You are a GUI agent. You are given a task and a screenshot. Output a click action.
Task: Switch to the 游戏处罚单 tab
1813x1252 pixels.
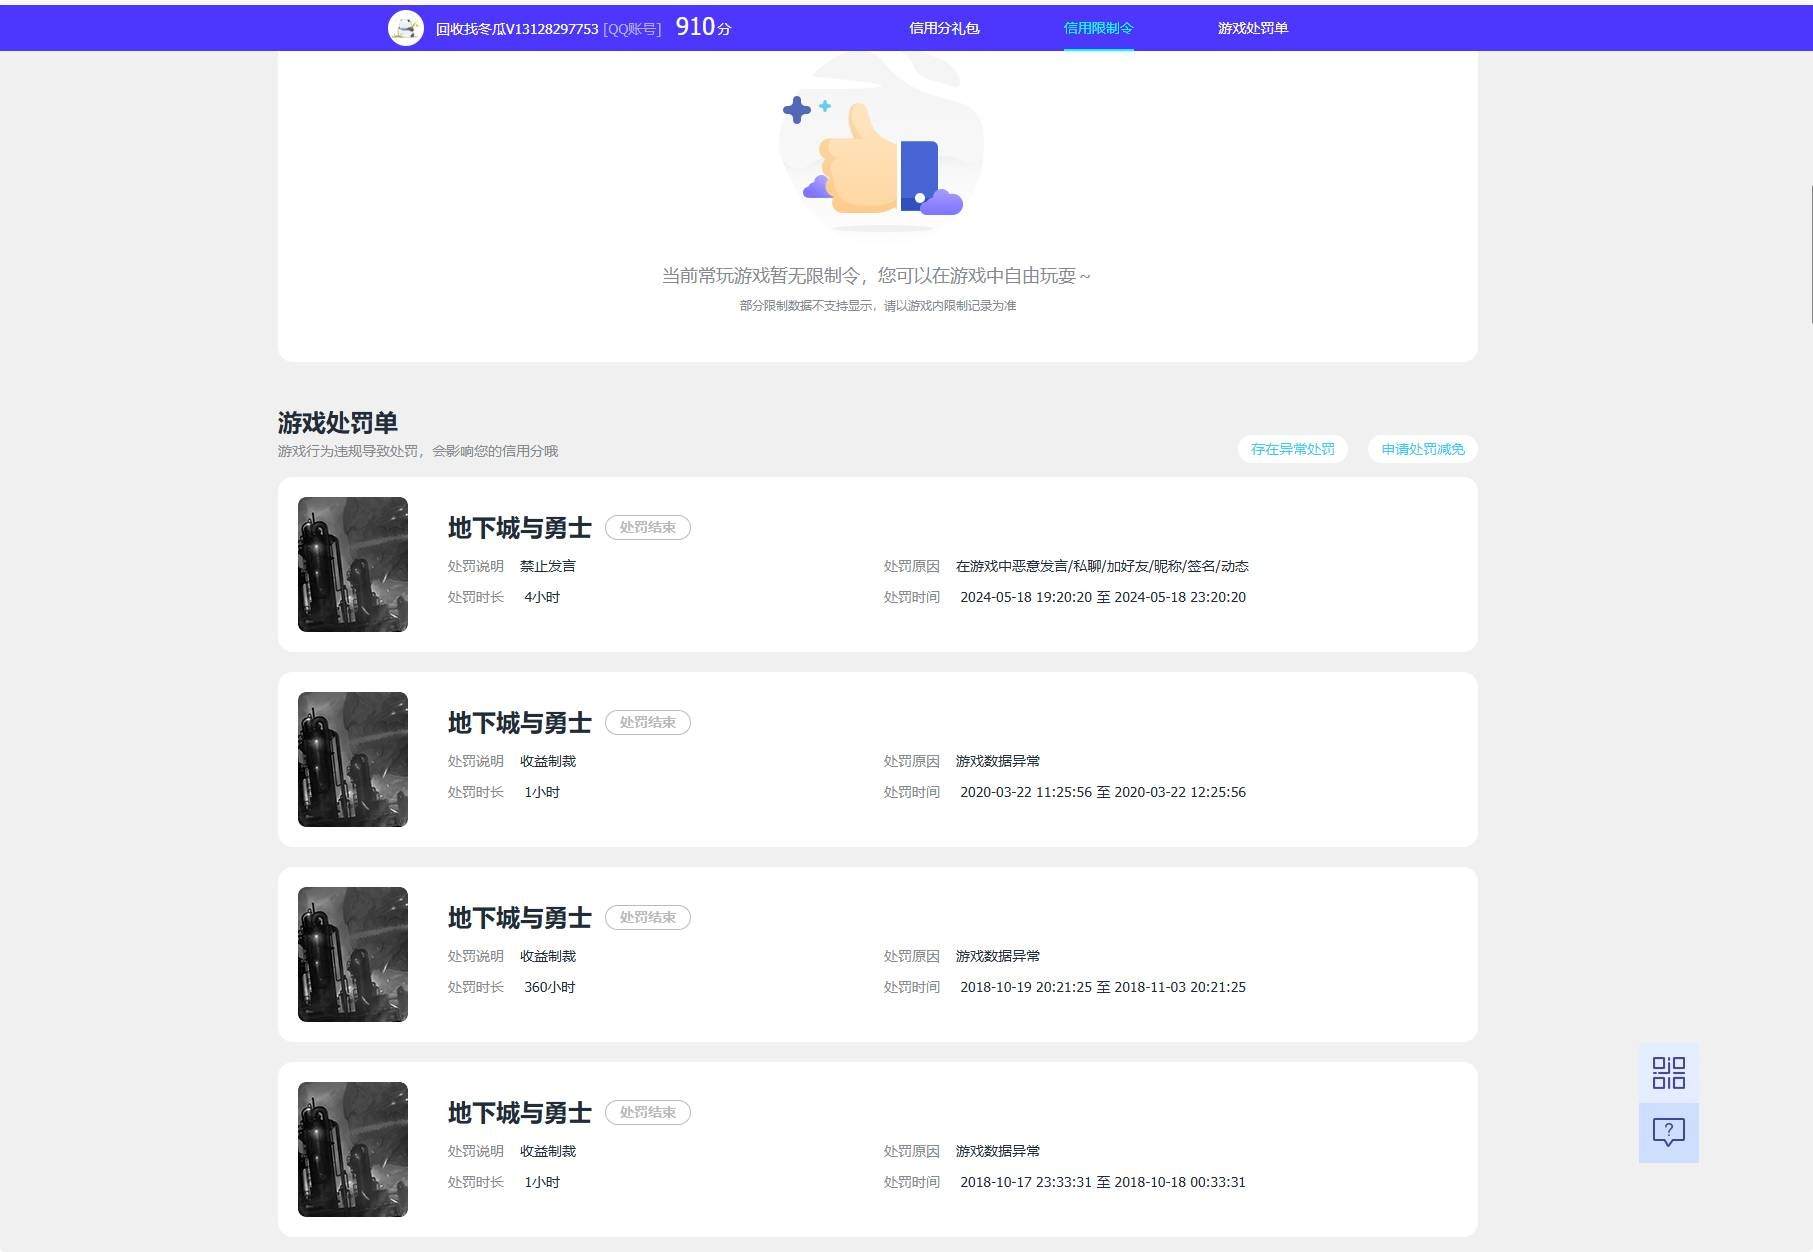[1252, 28]
